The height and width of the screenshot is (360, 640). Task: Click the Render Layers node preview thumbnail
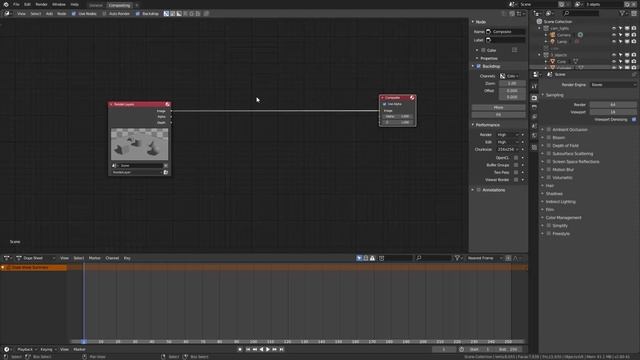[140, 144]
